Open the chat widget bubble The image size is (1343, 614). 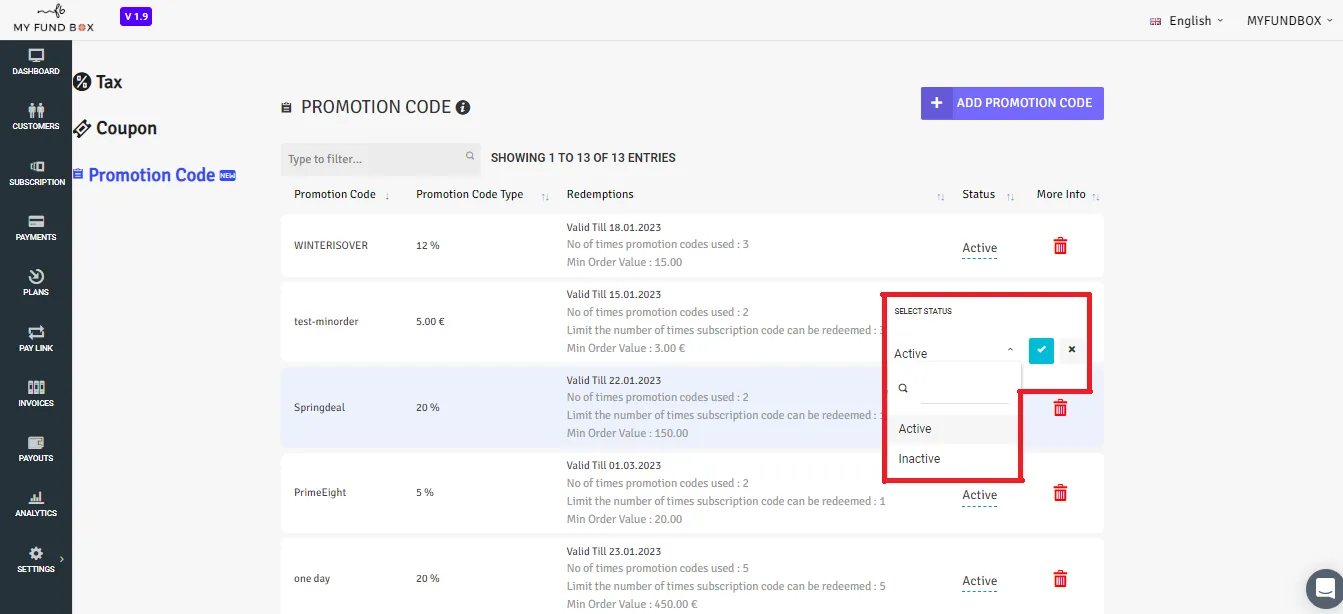(x=1325, y=587)
